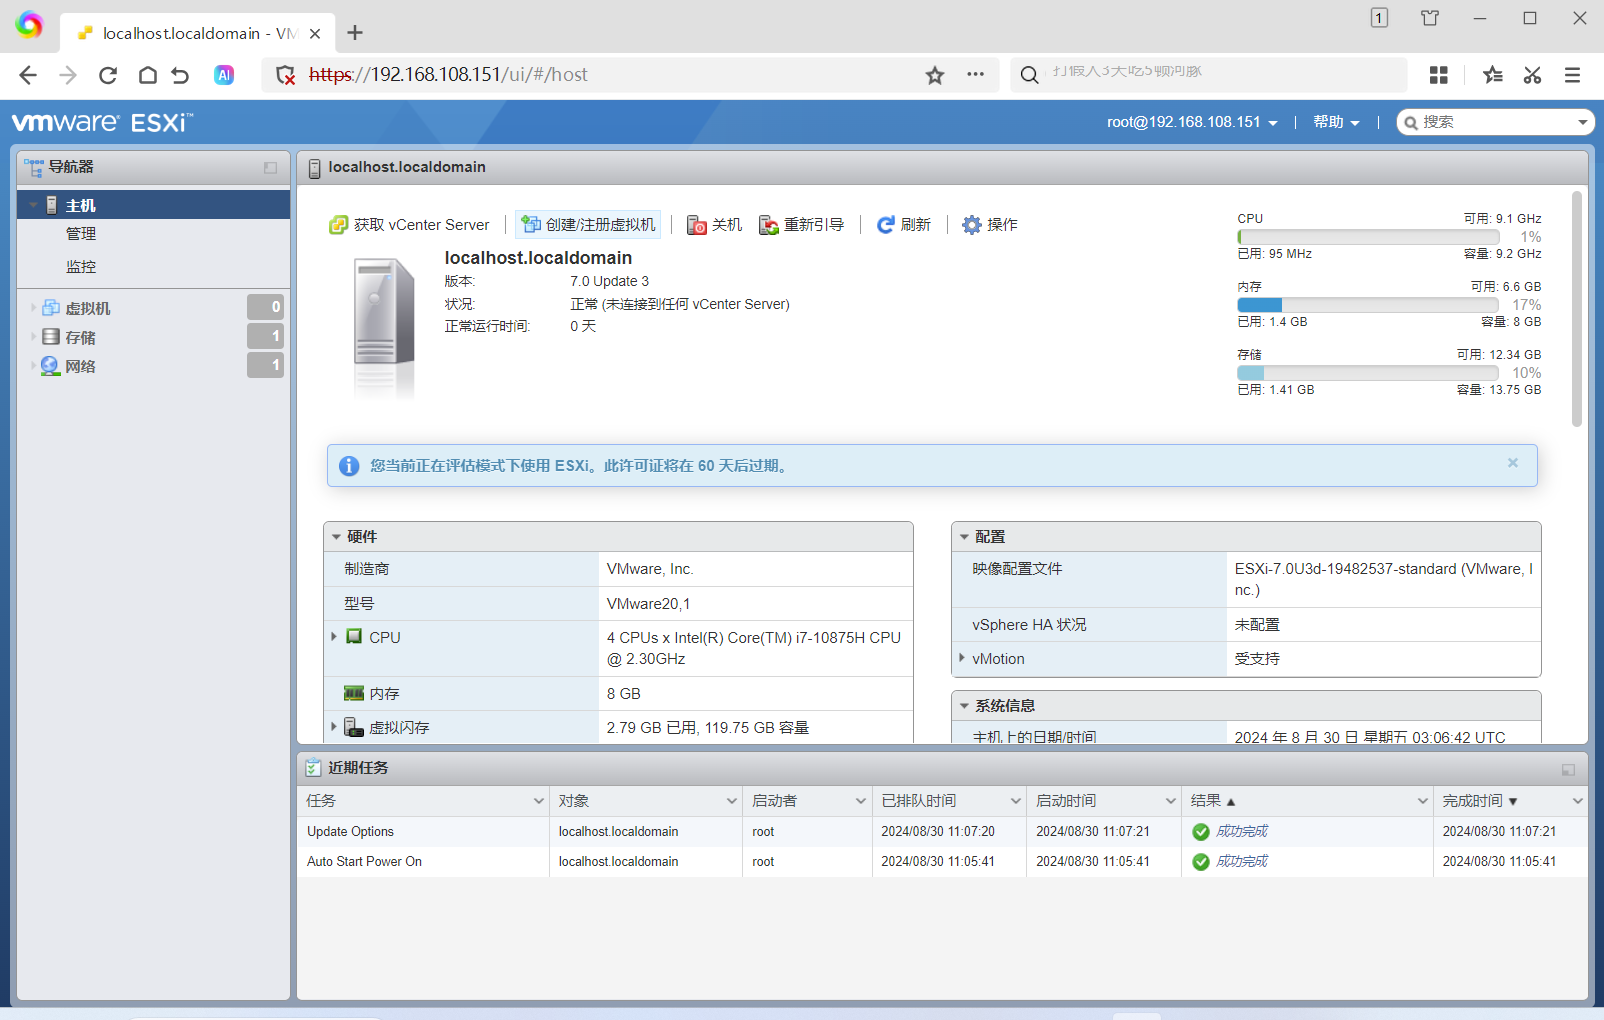
Task: Select 管理 under host in navigator
Action: [81, 234]
